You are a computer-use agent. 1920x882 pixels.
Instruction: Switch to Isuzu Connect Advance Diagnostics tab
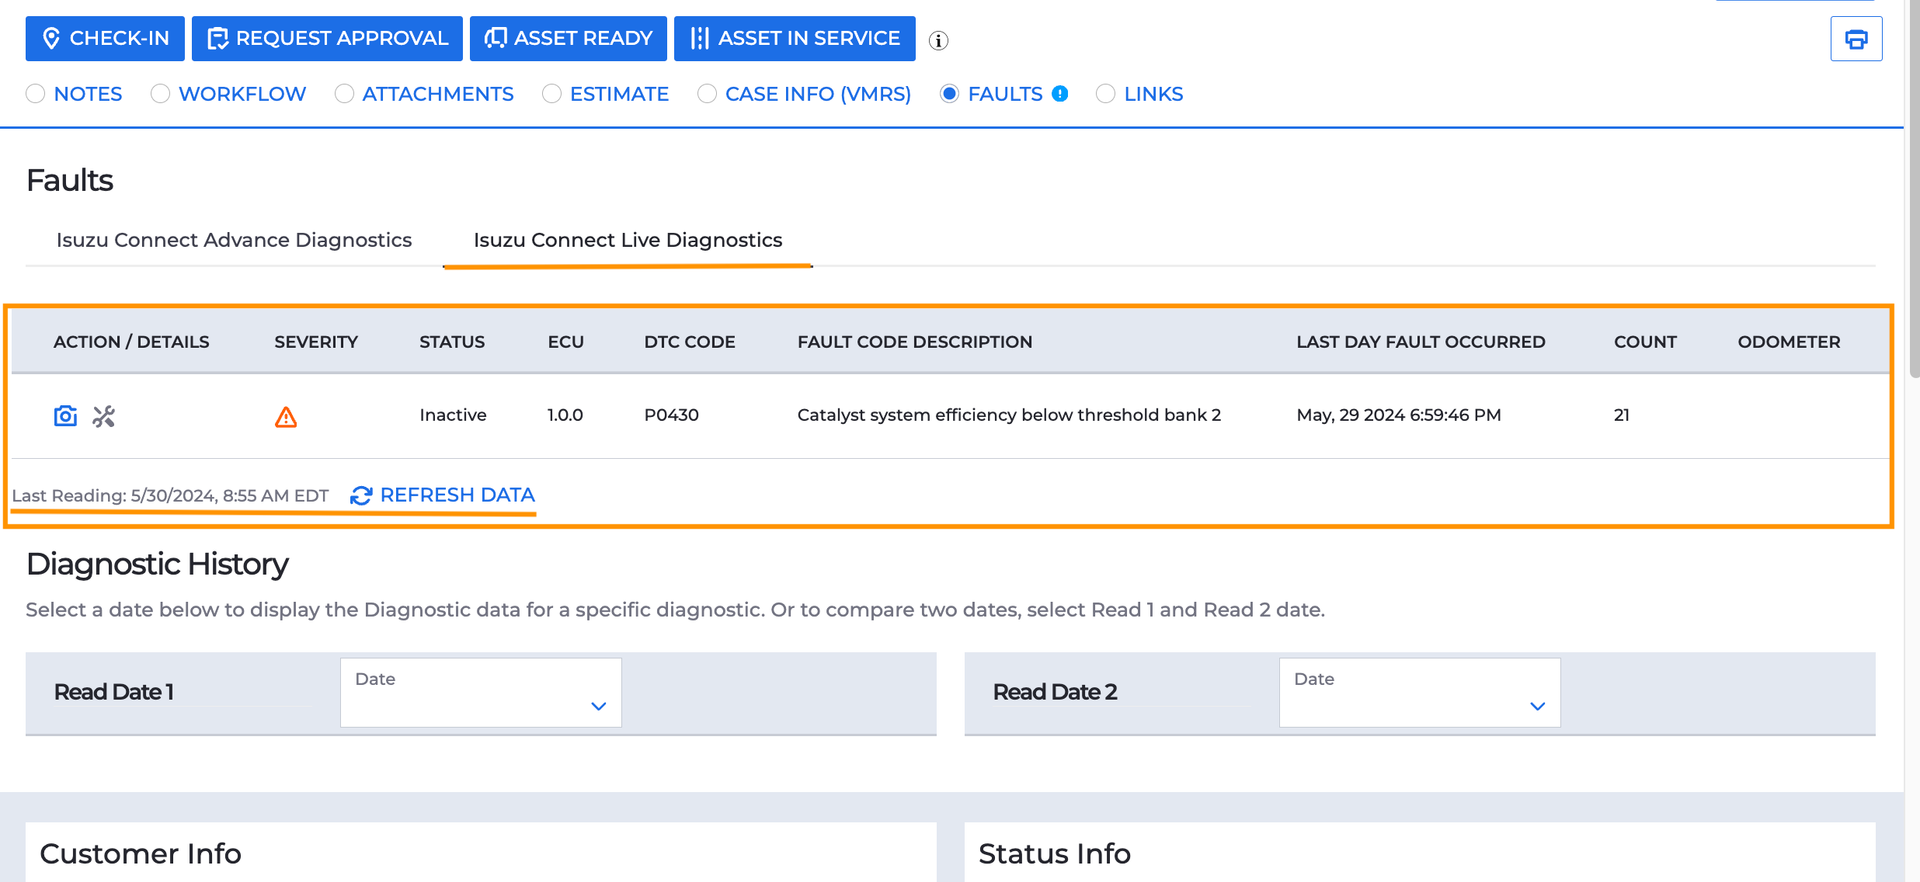tap(234, 240)
